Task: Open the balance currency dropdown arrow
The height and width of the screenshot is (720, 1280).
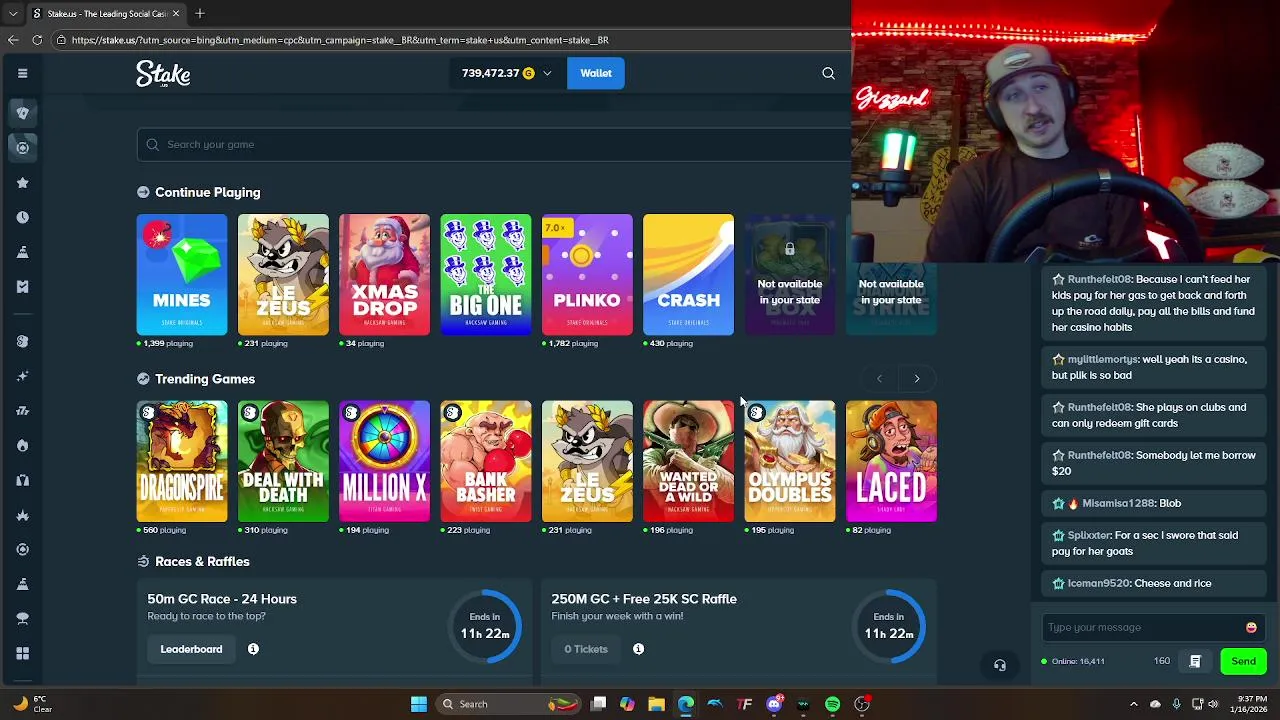Action: (x=547, y=73)
